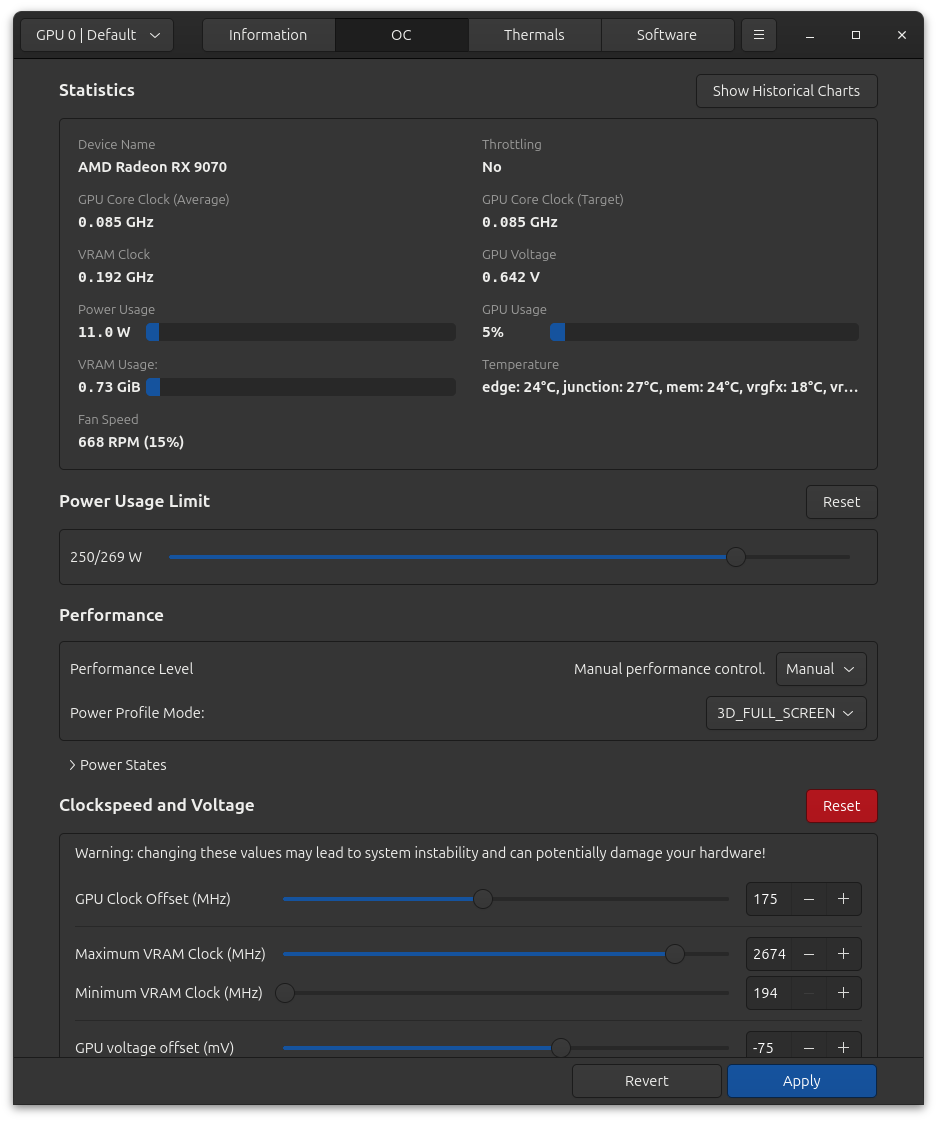
Task: Click the Power Usage Limit slider handle
Action: (x=736, y=557)
